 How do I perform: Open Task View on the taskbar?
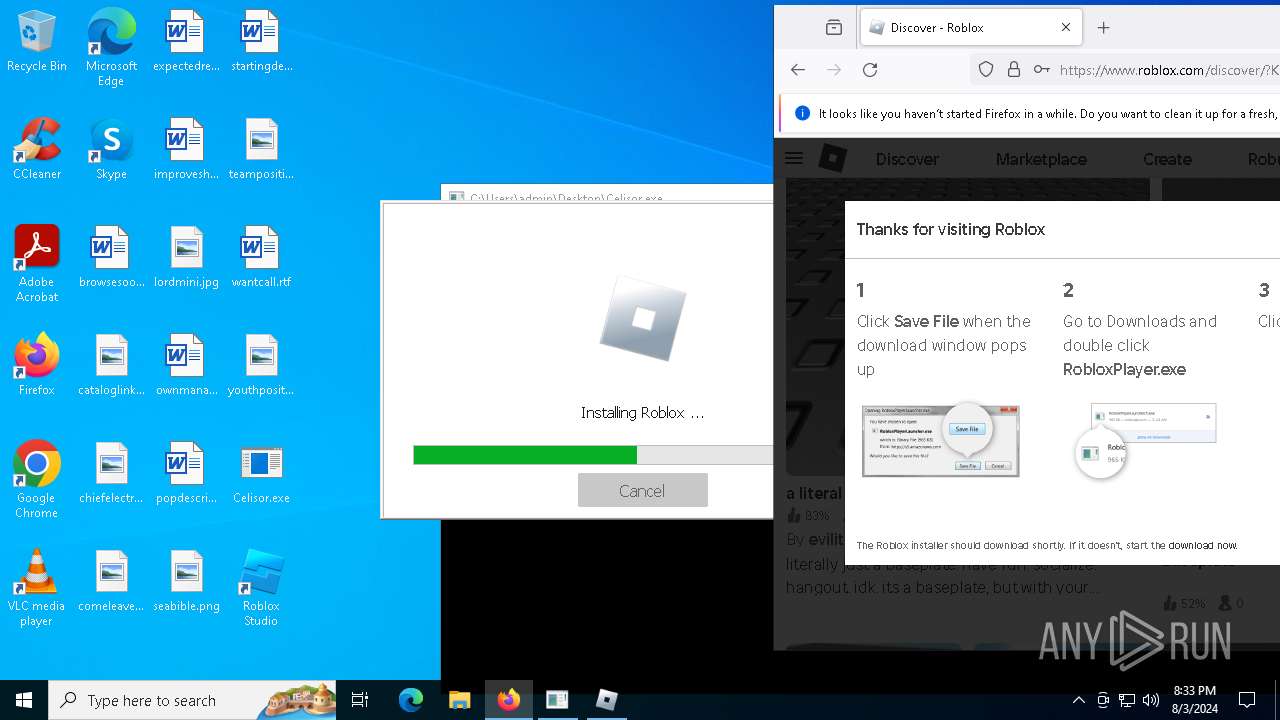(360, 700)
